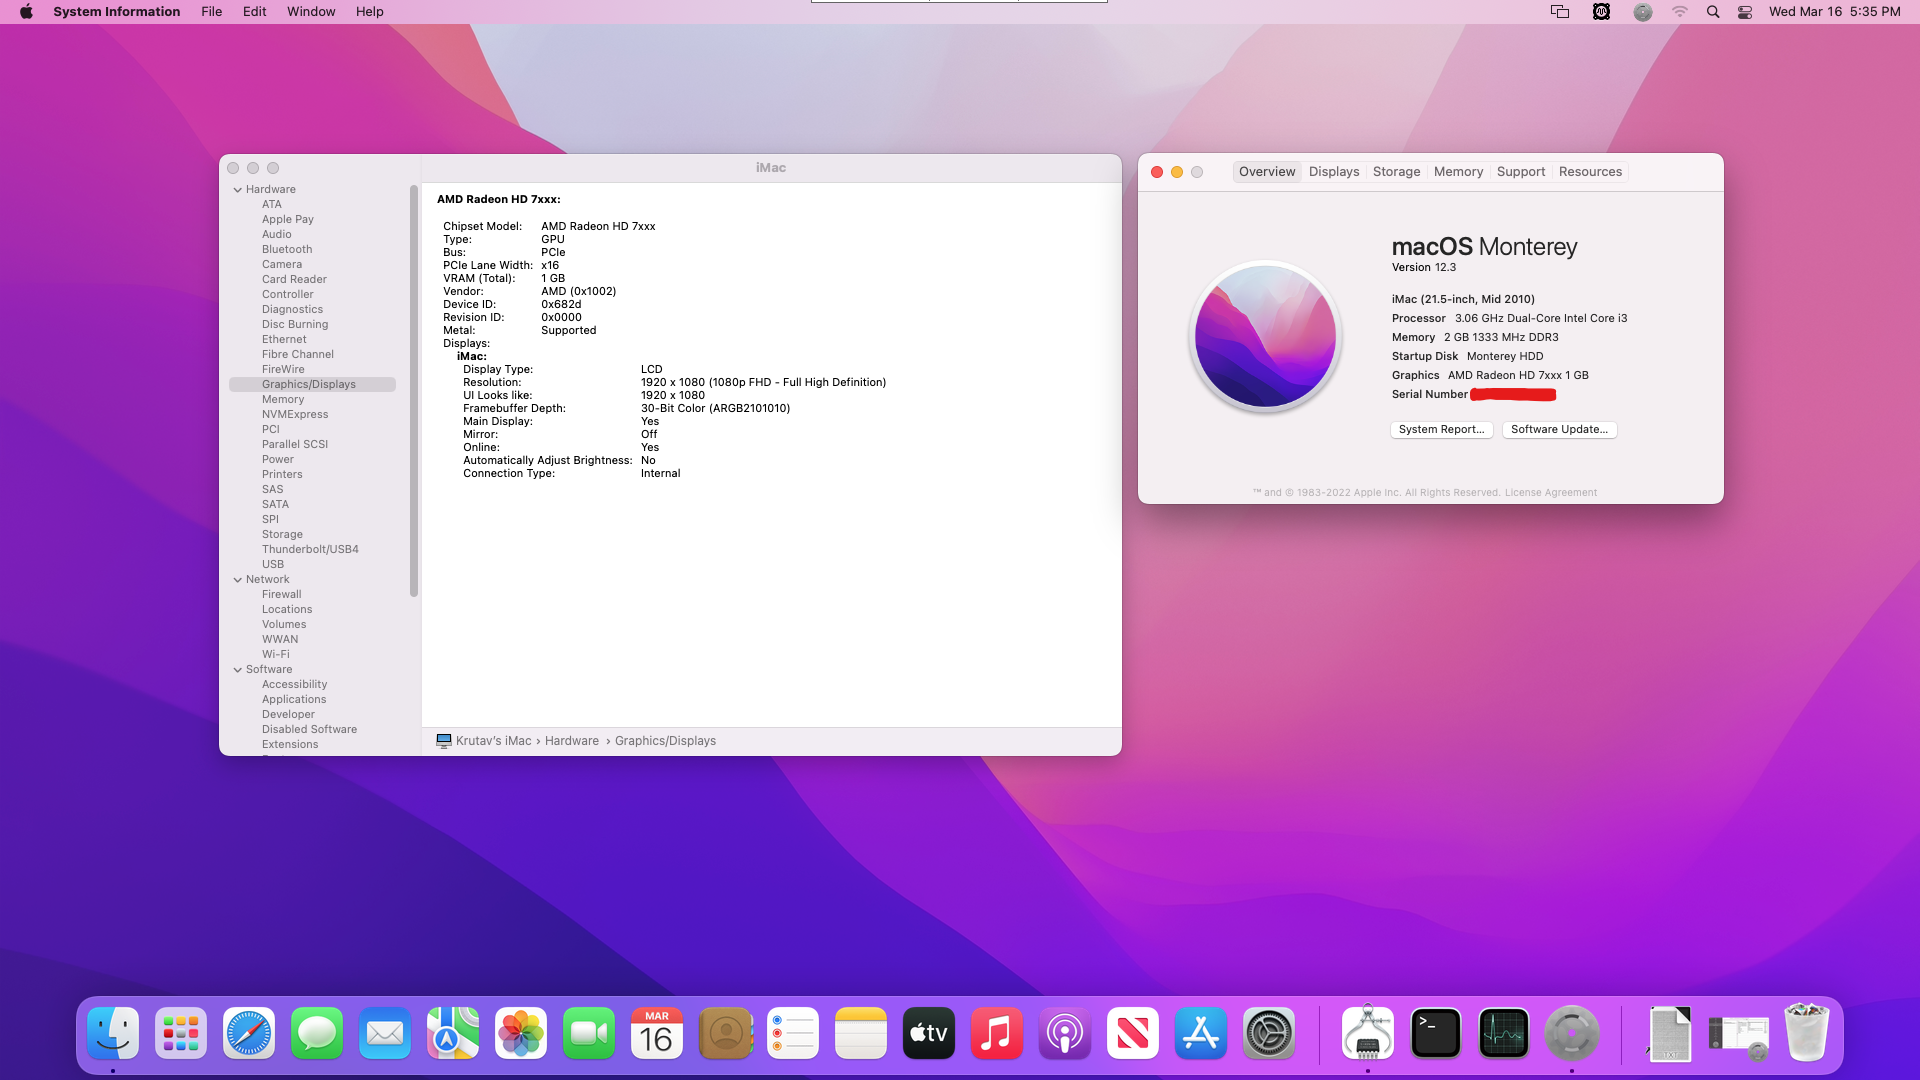Screen dimensions: 1920x1080
Task: Click the Trash in the Dock
Action: (1806, 1033)
